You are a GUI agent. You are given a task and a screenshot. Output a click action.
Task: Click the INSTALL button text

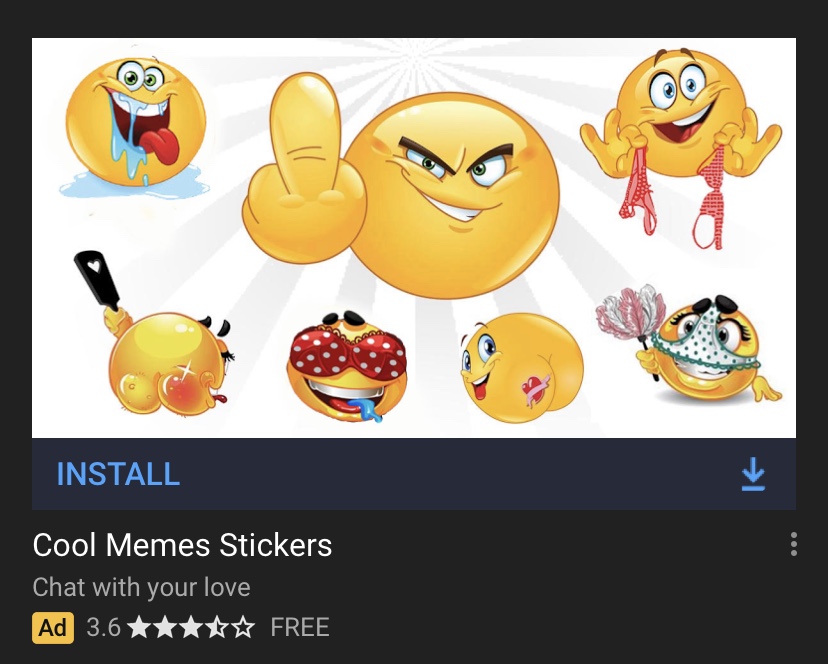point(118,474)
